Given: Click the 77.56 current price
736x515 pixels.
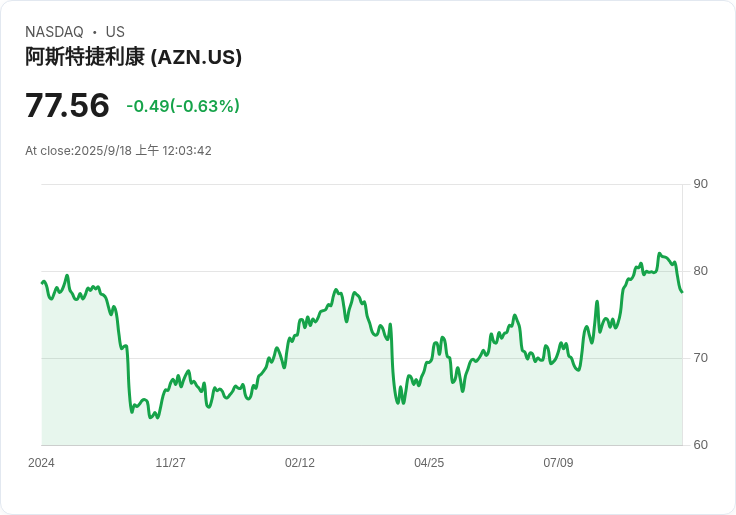Looking at the screenshot, I should [67, 105].
